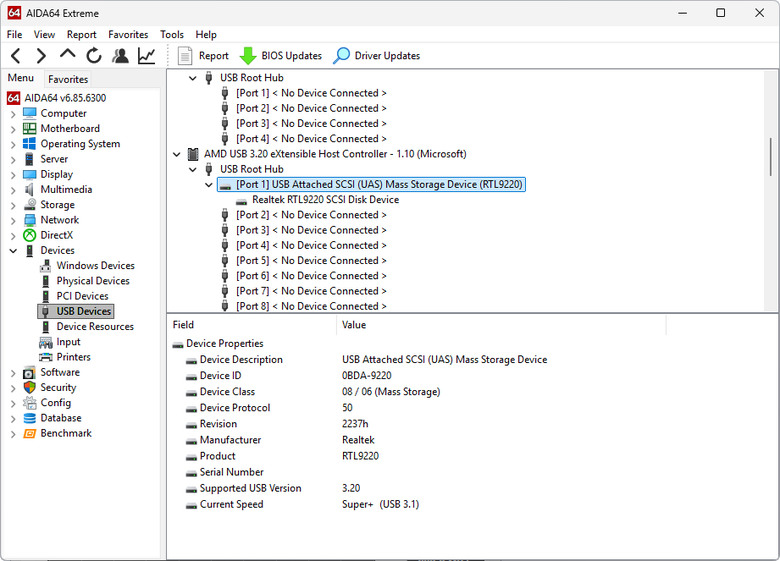The height and width of the screenshot is (561, 780).
Task: Open the View menu
Action: (x=44, y=34)
